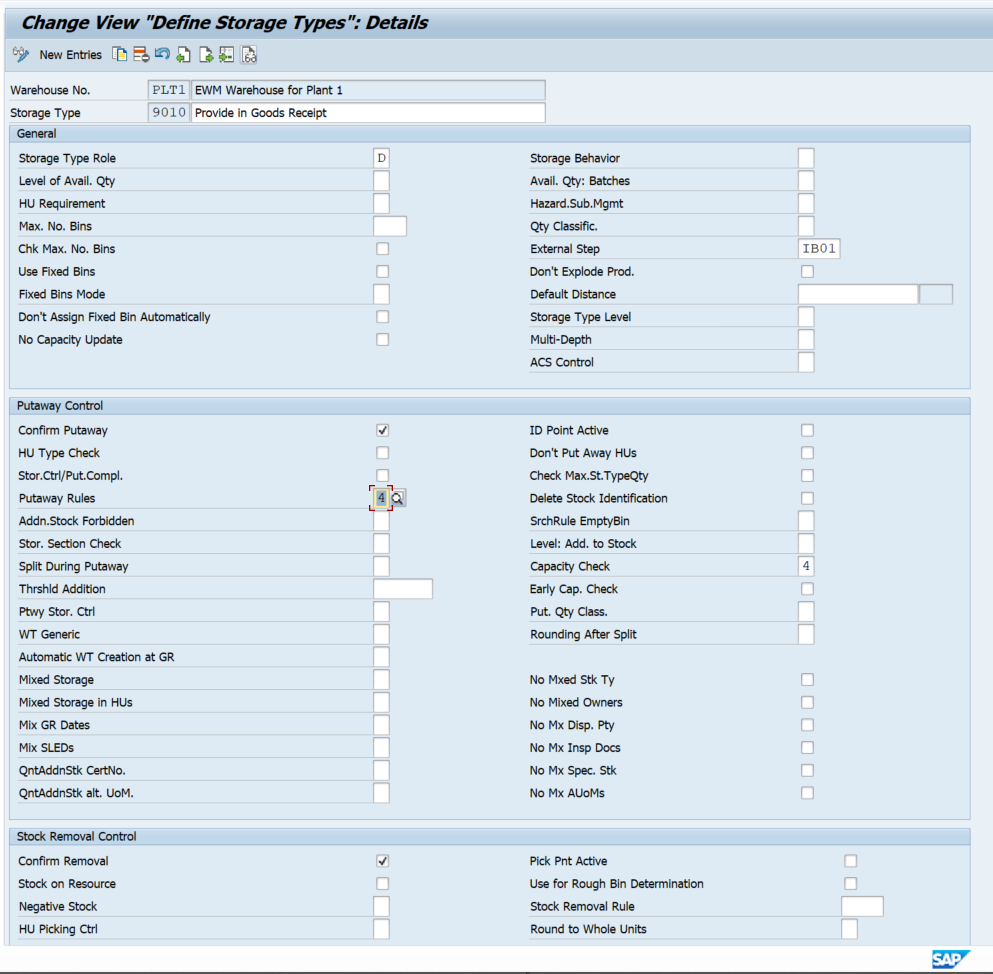
Task: Click the Mixed Storage field
Action: point(381,680)
